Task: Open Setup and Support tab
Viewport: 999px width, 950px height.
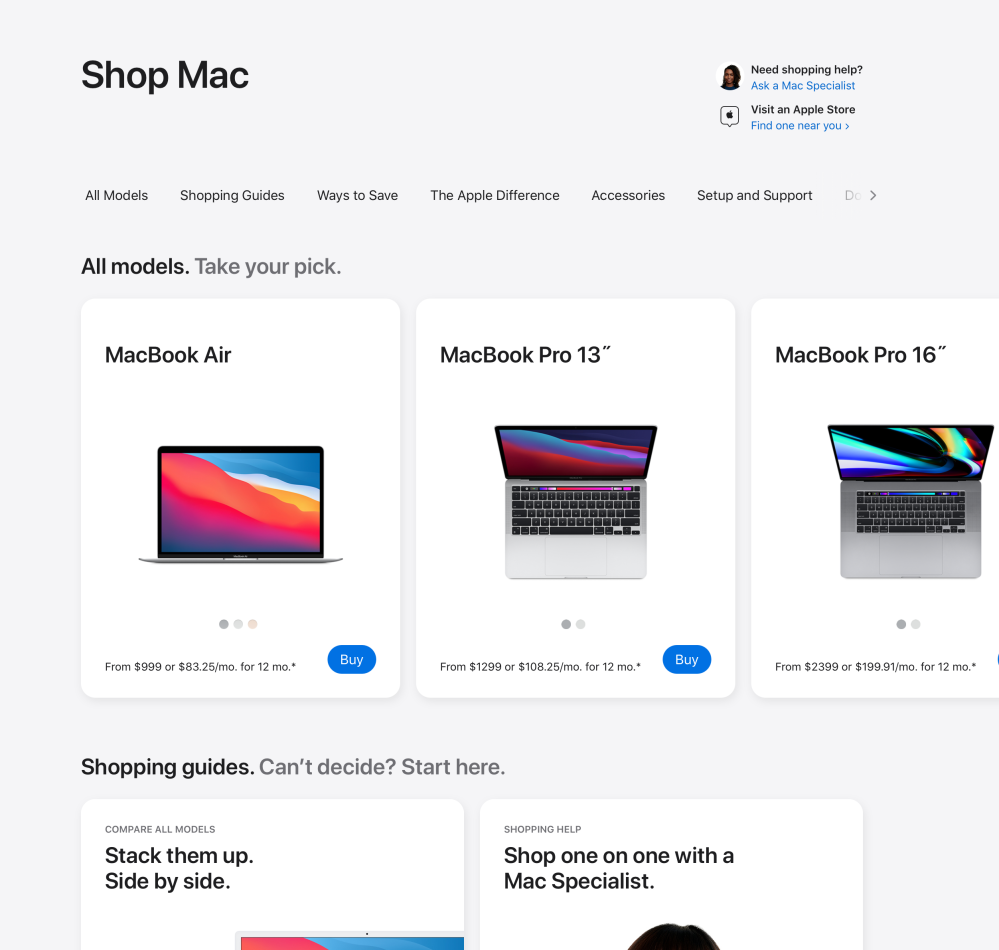Action: coord(754,196)
